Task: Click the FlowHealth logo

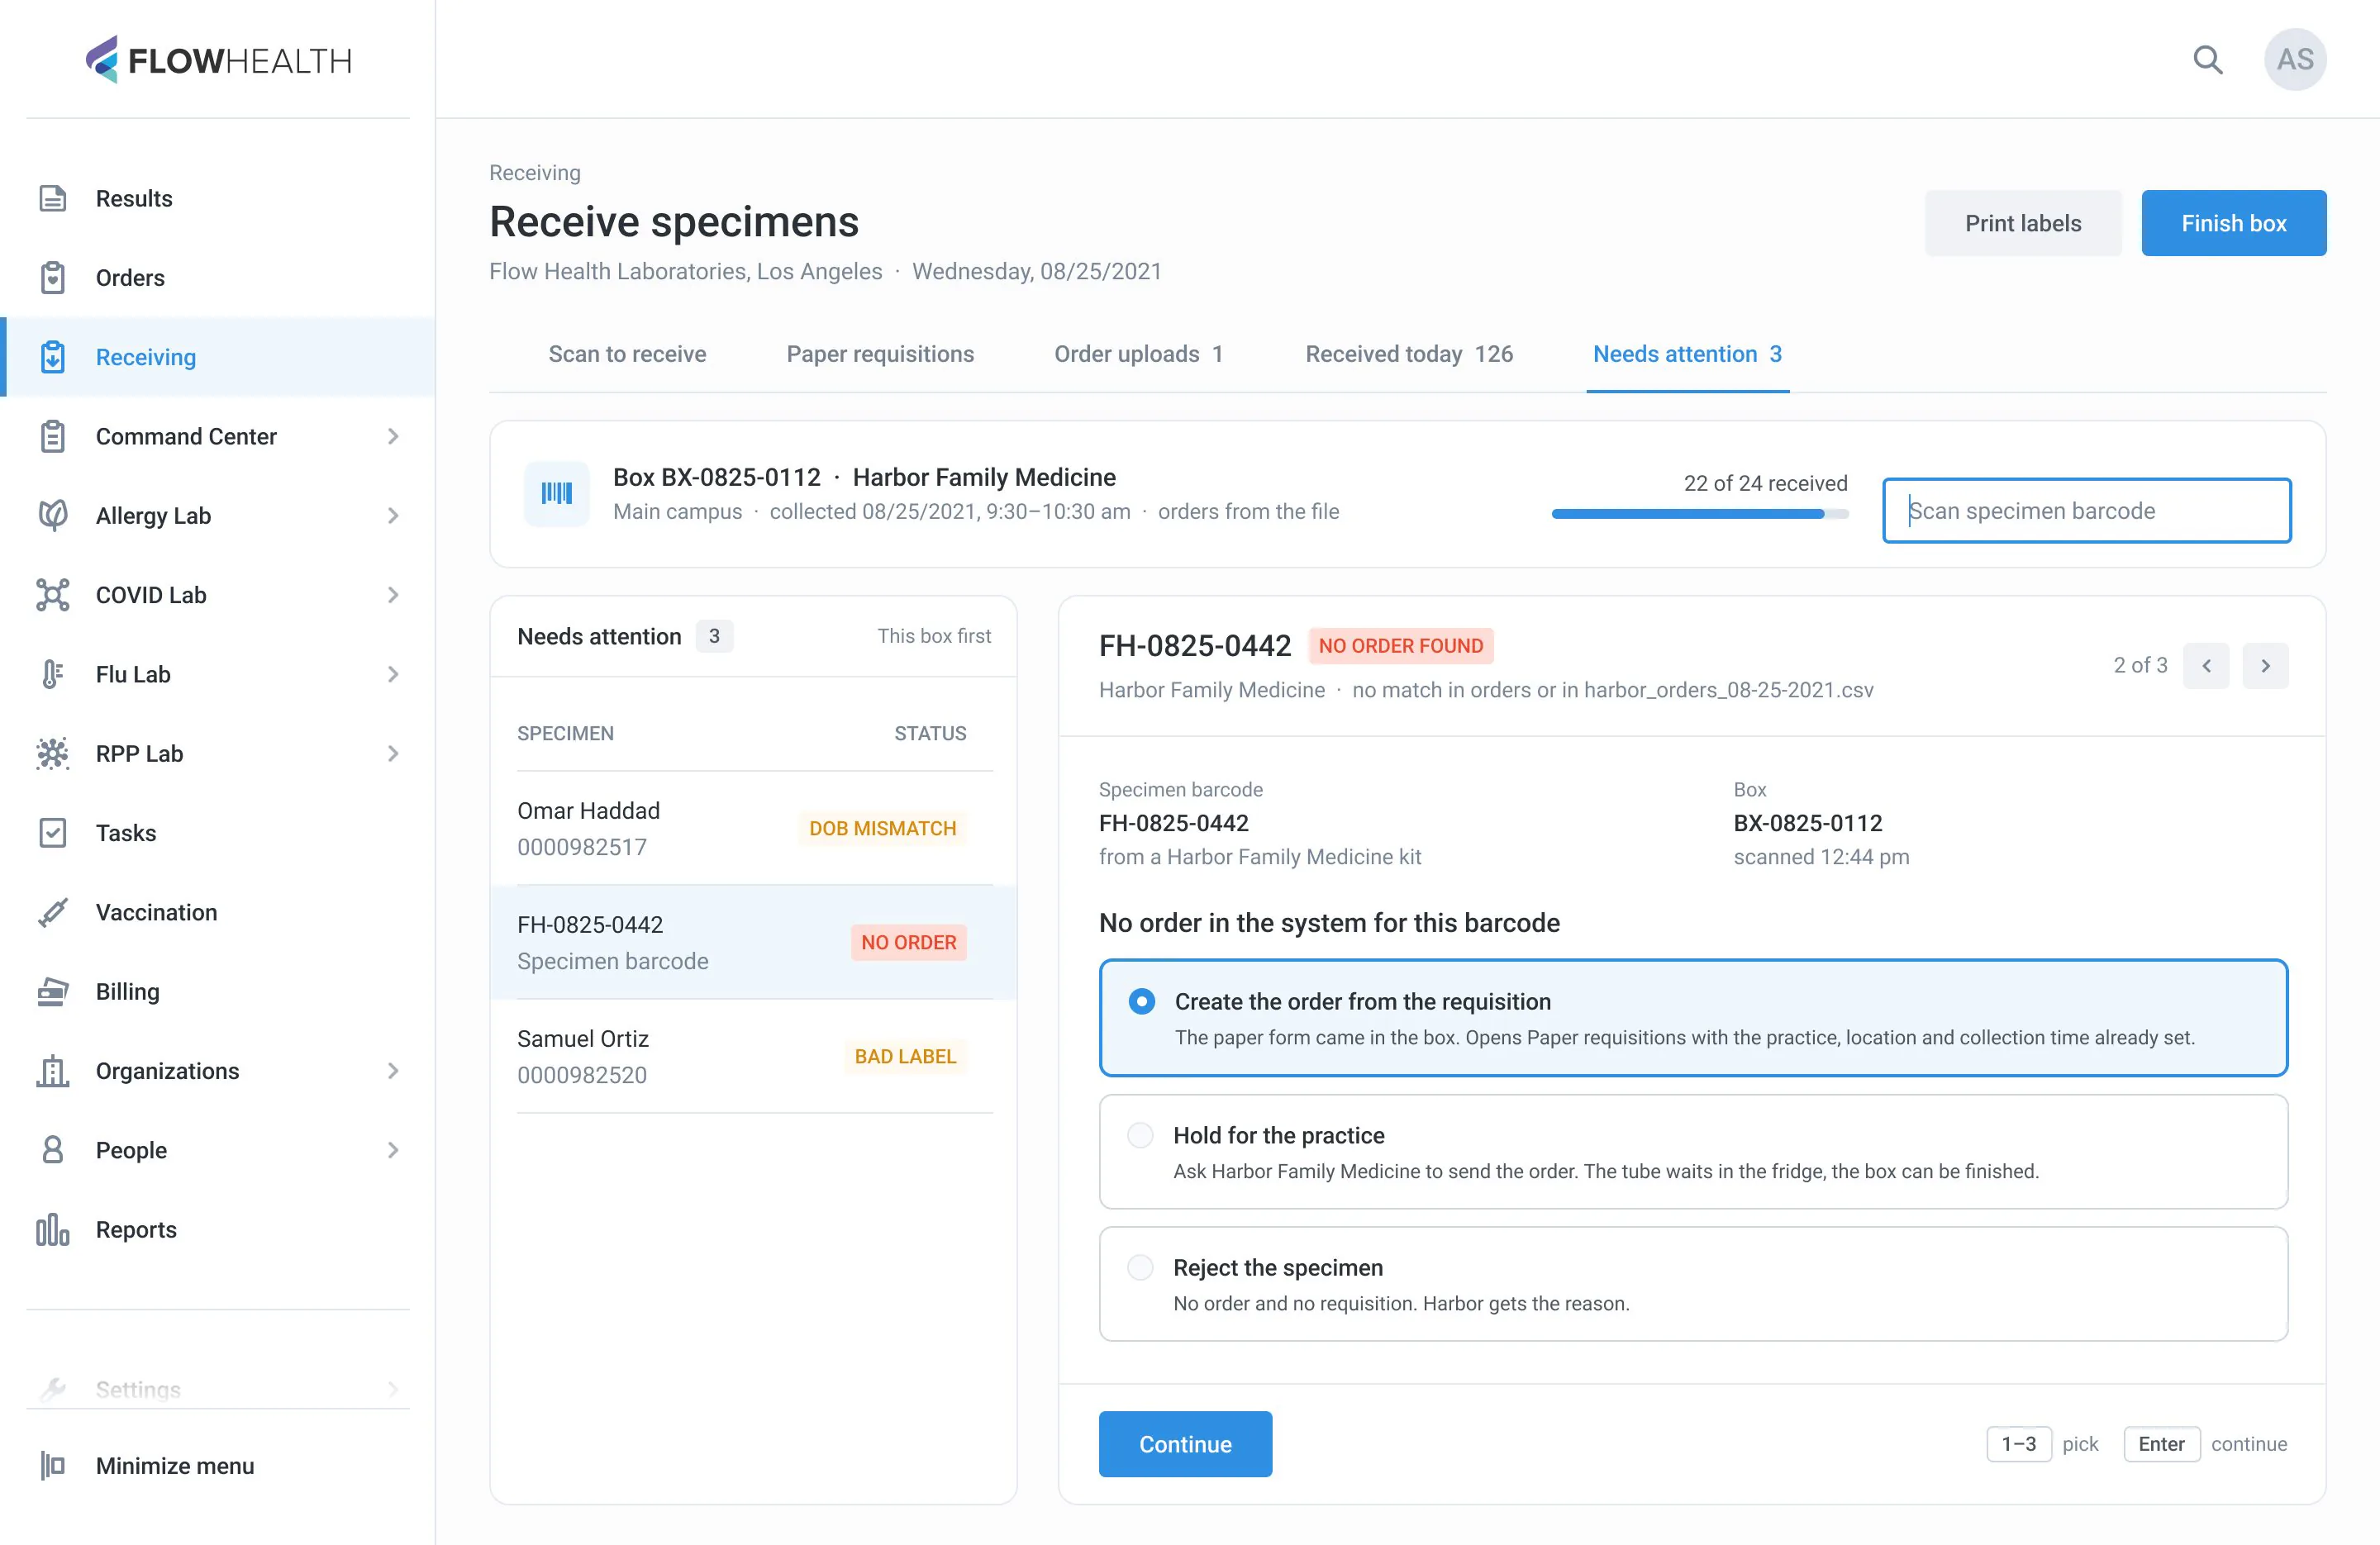Action: (x=218, y=60)
